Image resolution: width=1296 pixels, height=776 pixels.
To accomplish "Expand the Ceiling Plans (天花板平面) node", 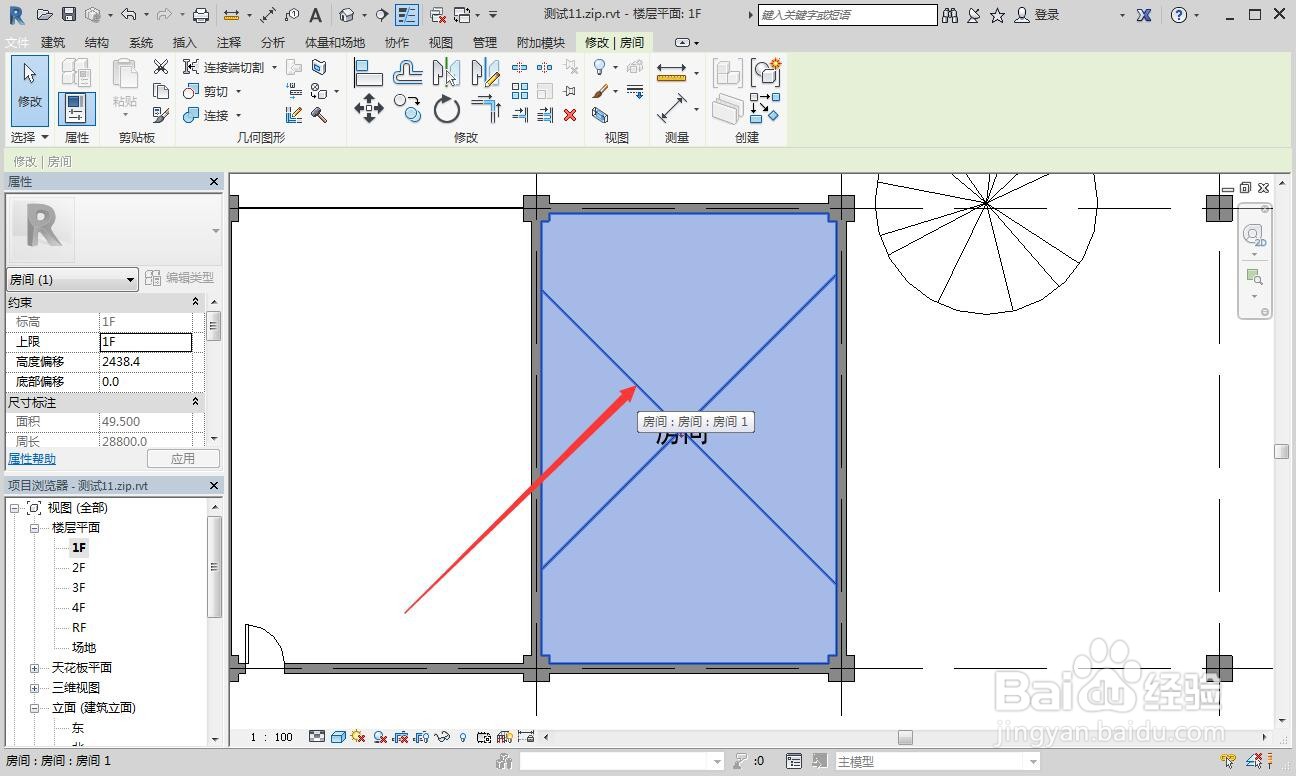I will click(34, 668).
